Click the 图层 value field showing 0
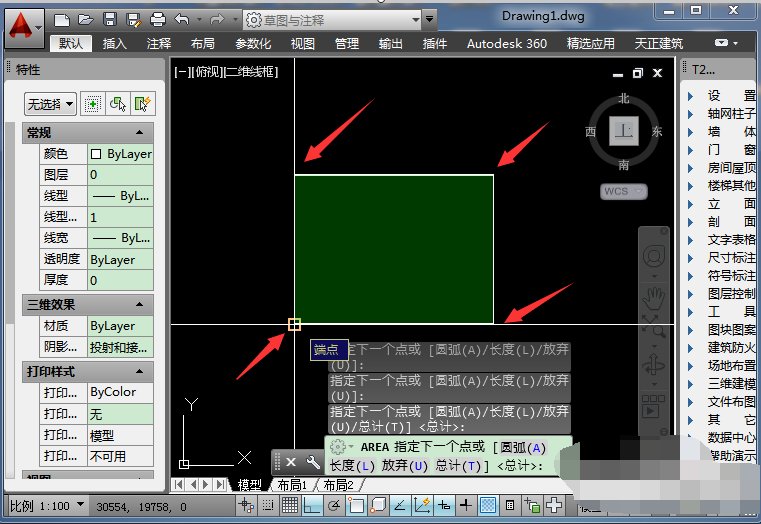This screenshot has height=524, width=761. 119,174
